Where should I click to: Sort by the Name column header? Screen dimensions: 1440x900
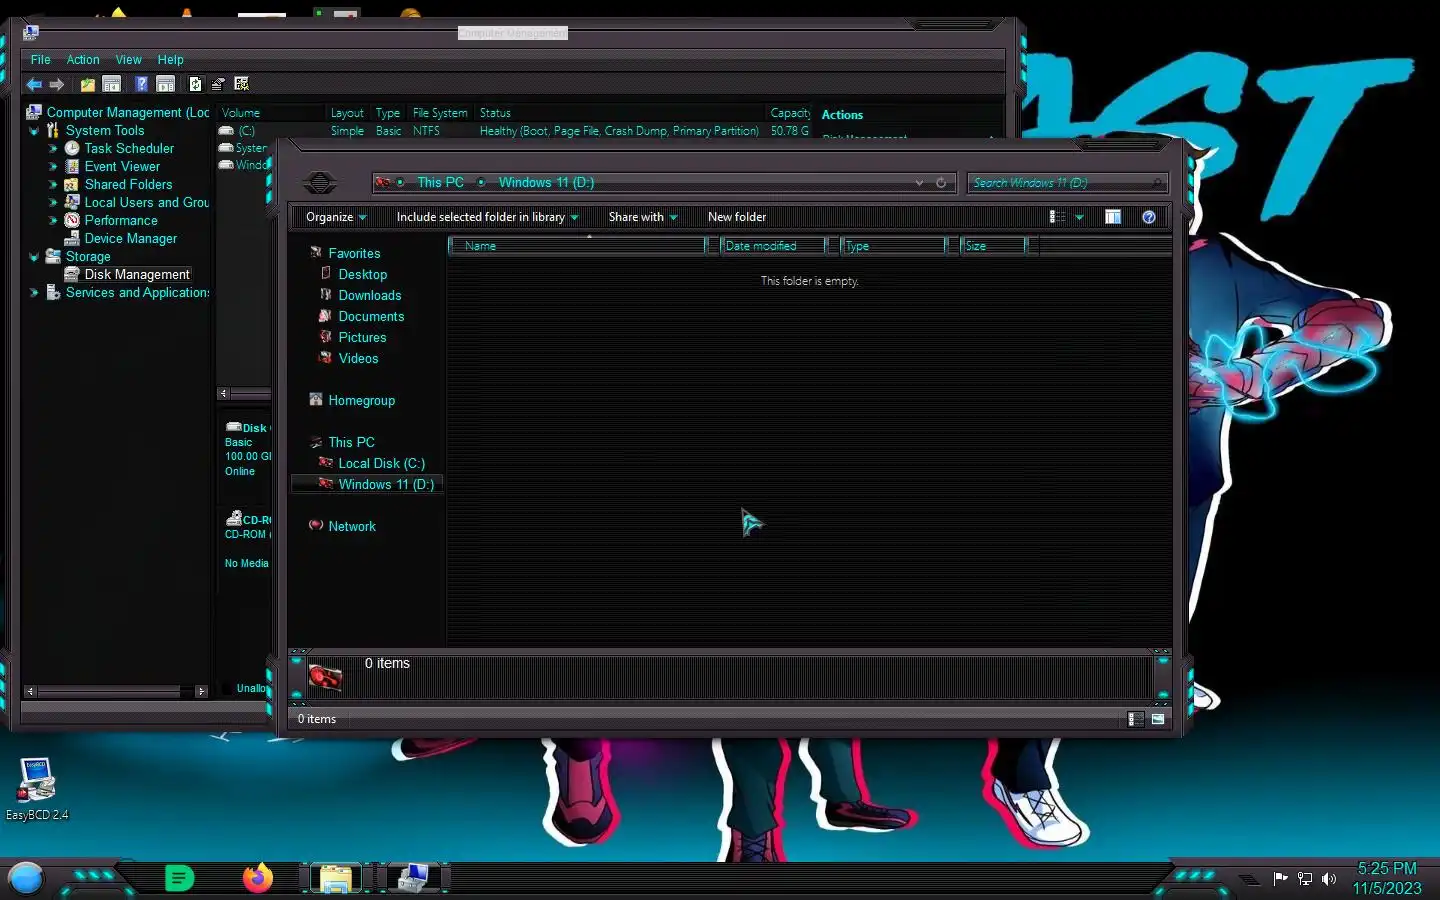577,246
